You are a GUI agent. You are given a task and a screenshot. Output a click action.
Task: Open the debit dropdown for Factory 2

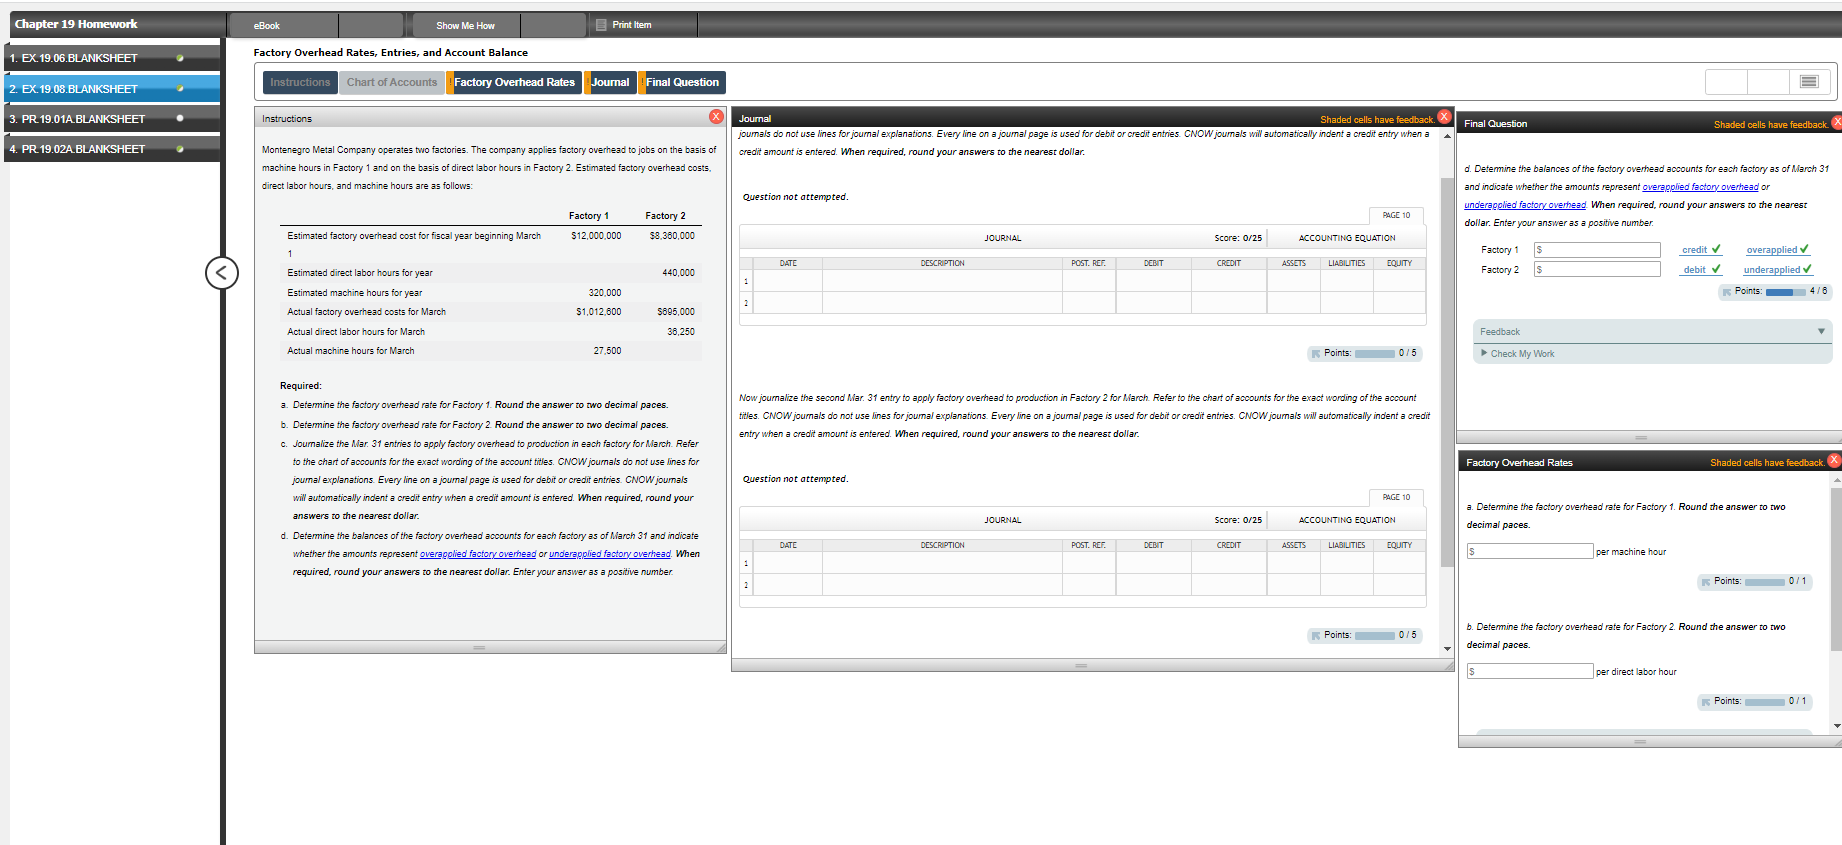pos(1701,270)
